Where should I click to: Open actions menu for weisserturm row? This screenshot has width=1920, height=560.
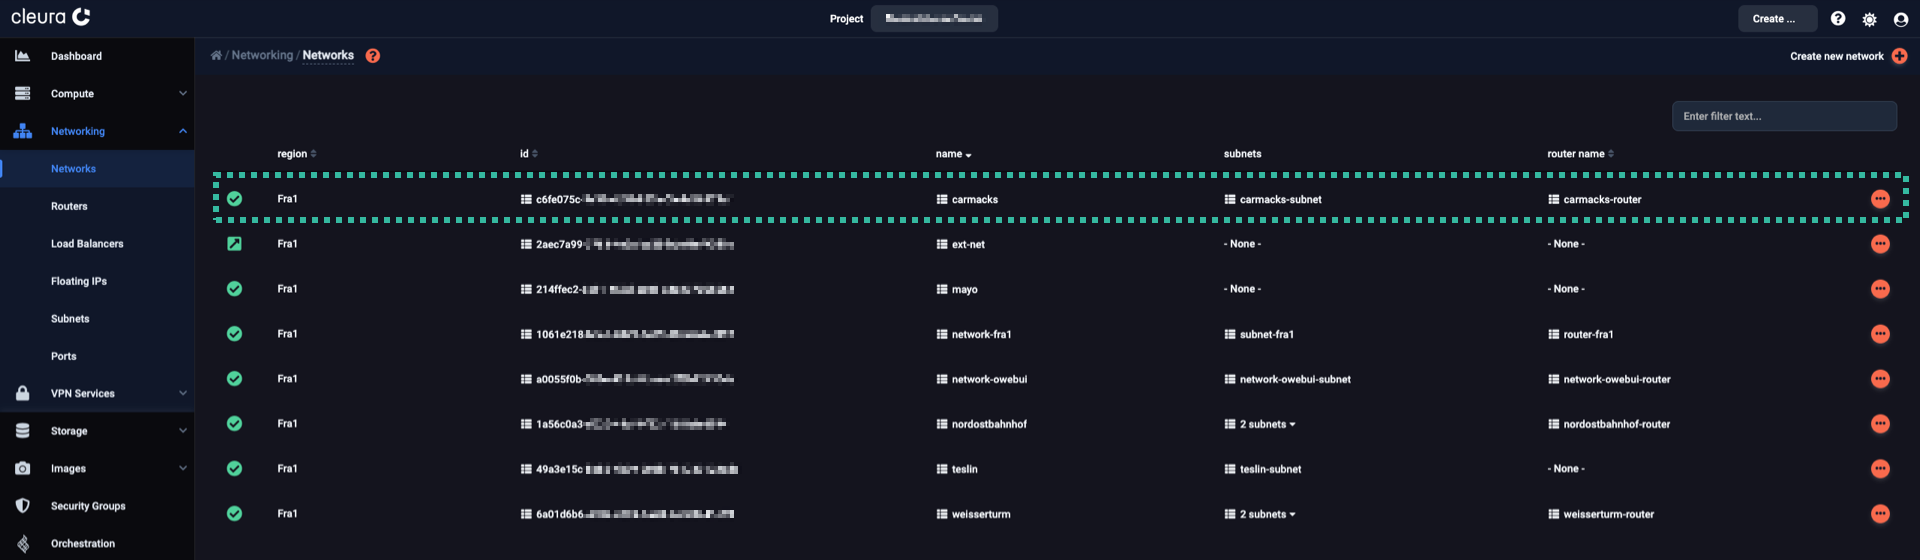coord(1880,514)
